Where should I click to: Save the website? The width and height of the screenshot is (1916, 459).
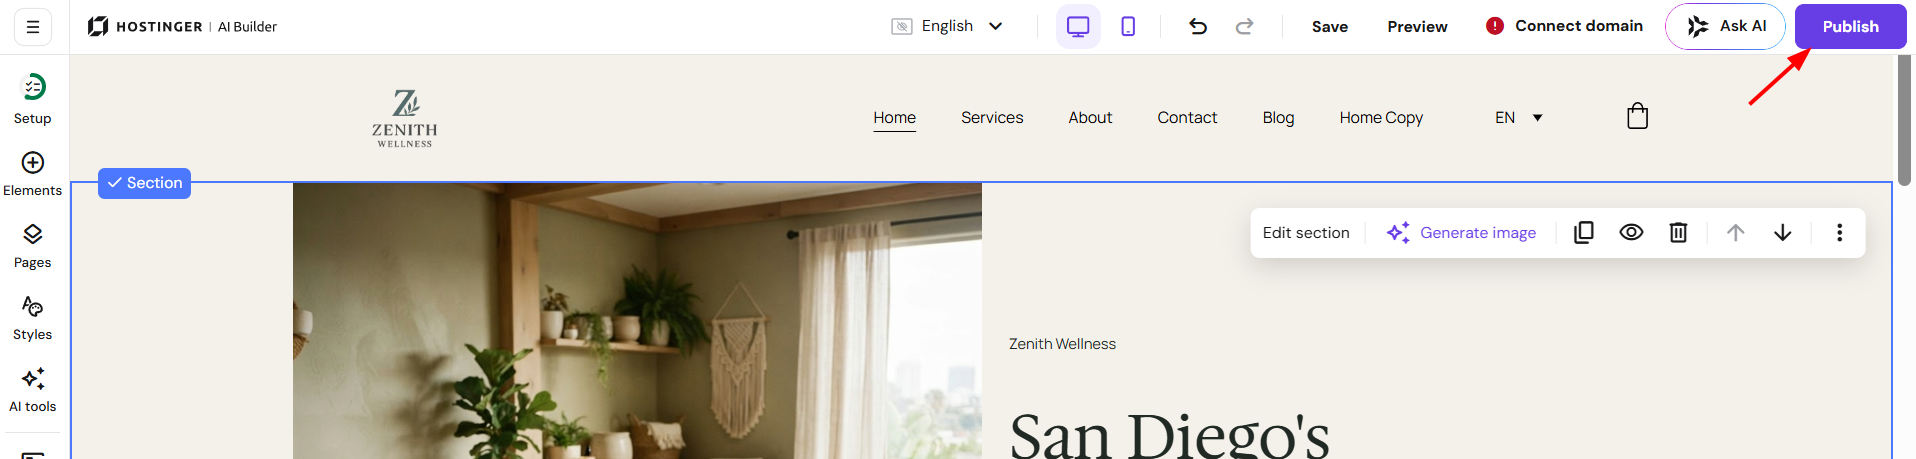point(1330,27)
